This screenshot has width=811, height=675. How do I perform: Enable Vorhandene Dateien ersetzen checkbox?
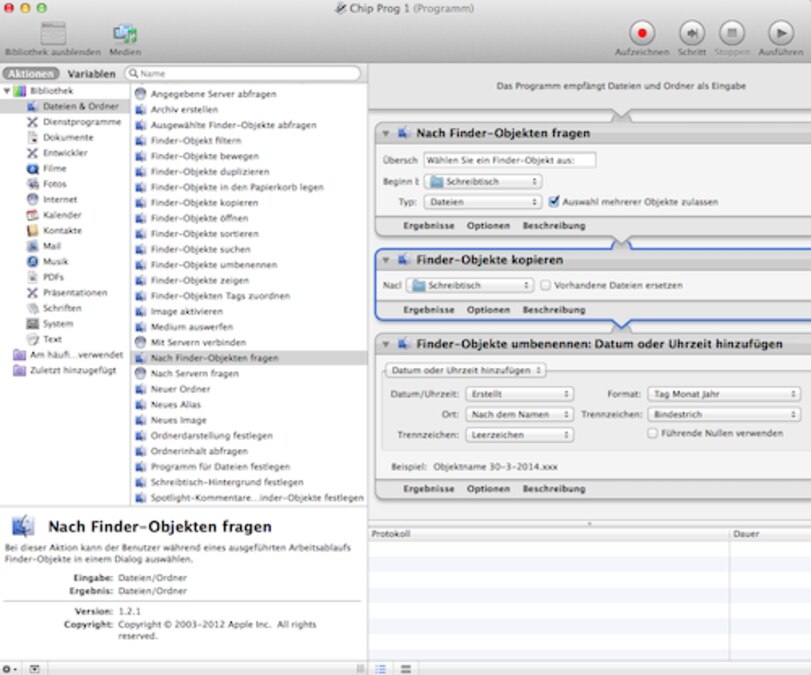(x=546, y=285)
